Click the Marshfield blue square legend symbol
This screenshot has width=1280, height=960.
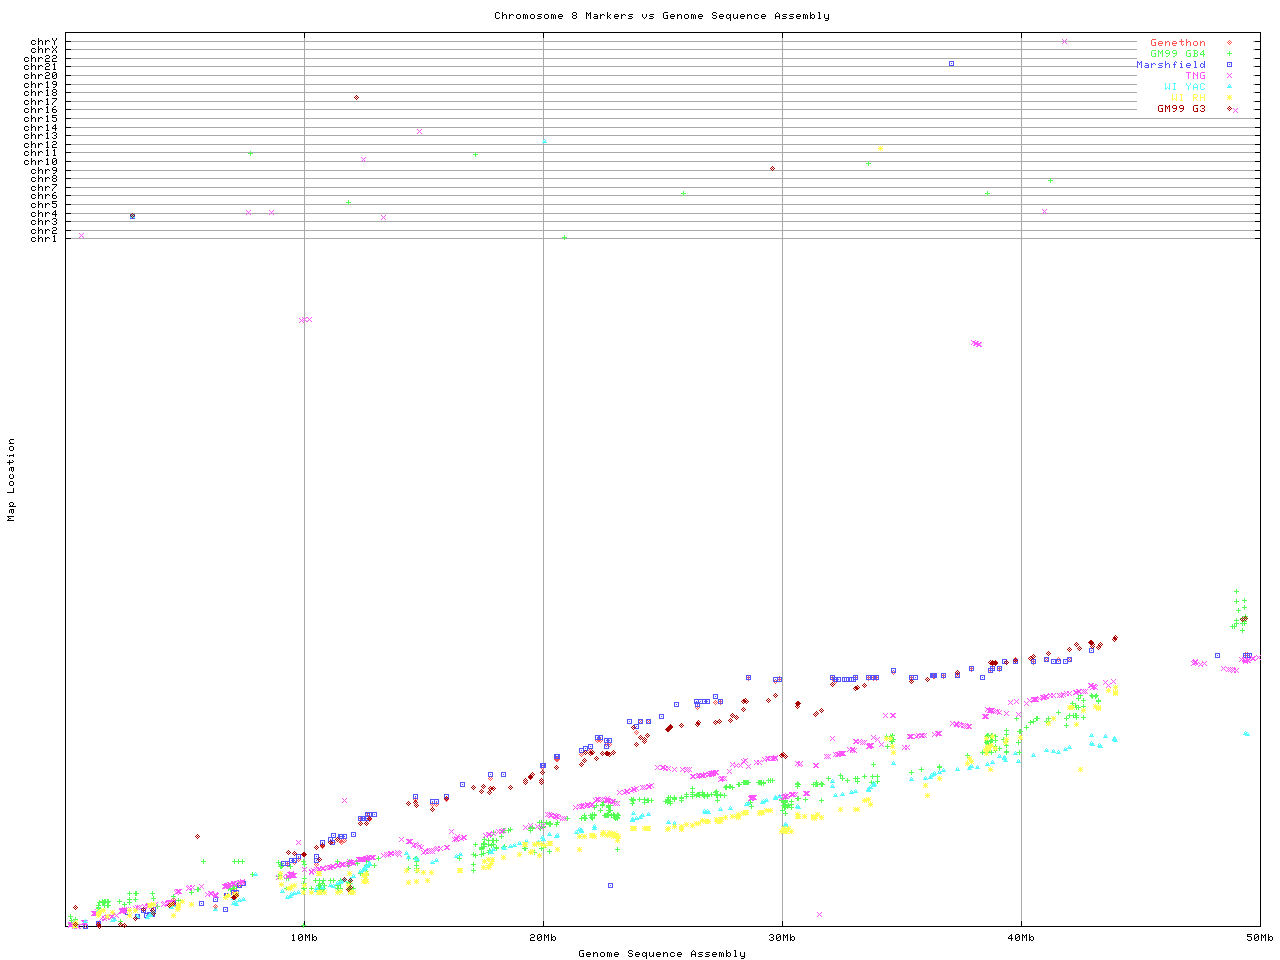pos(1229,65)
